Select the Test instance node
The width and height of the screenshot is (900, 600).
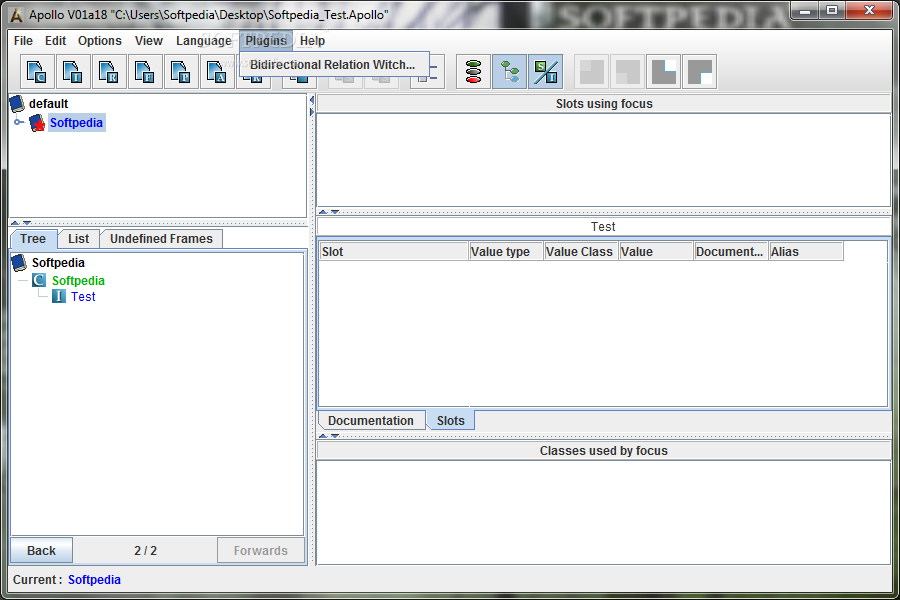click(83, 297)
